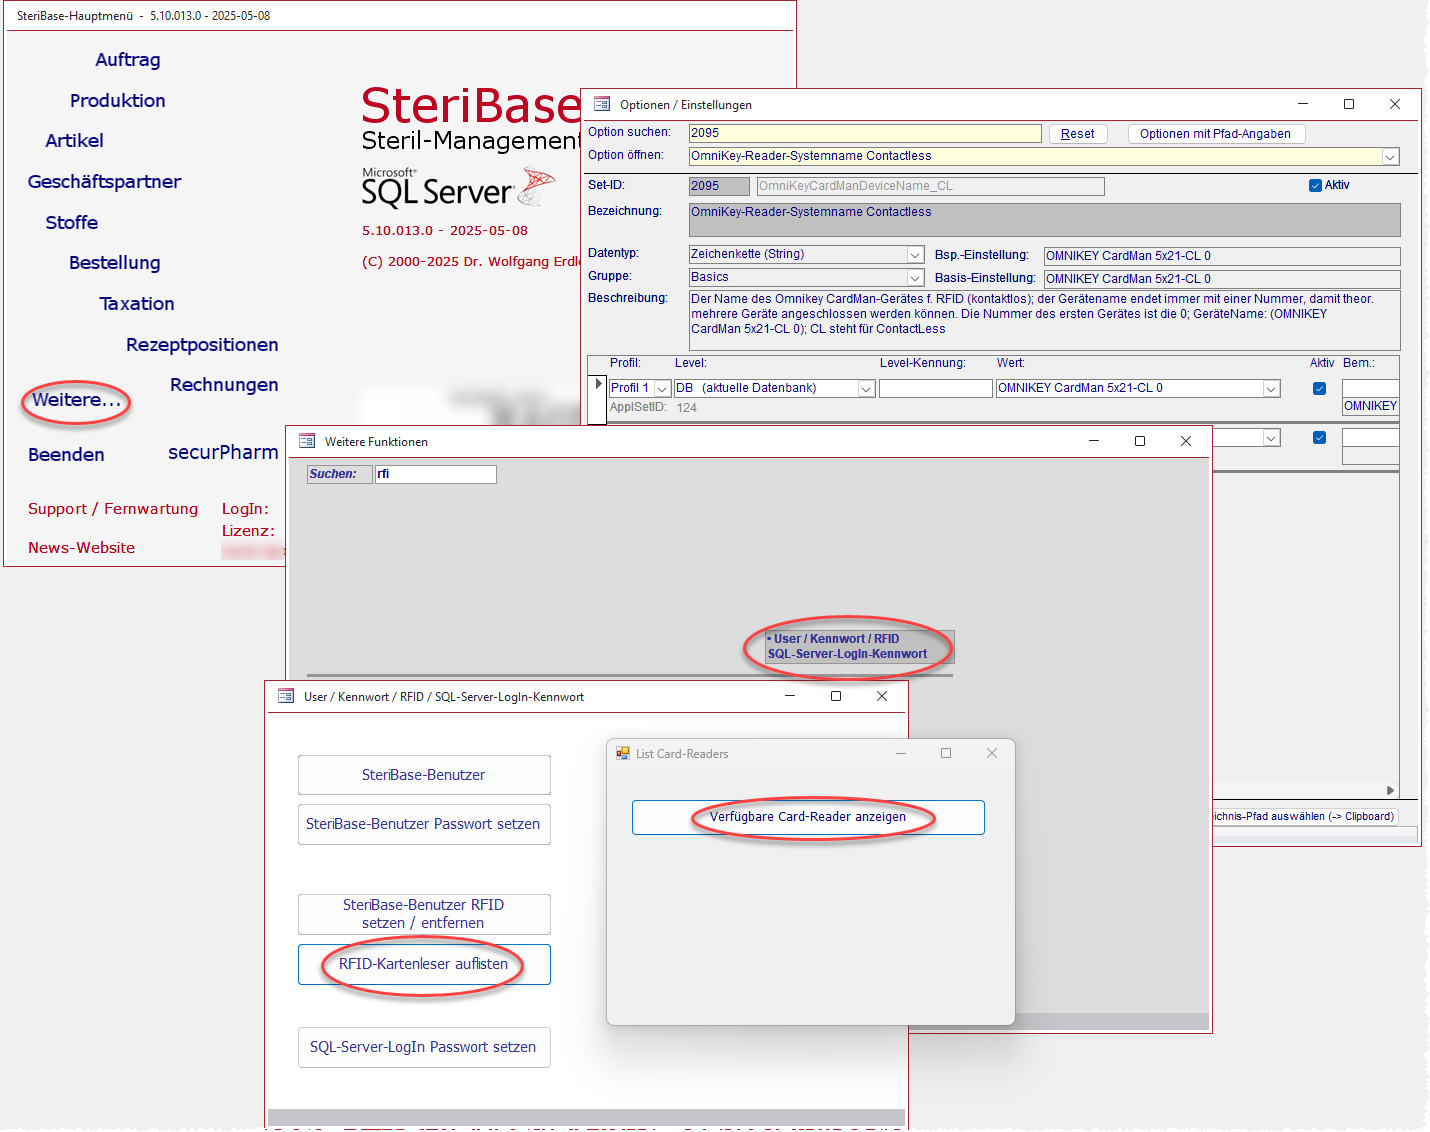Click the Weitere… entry

pyautogui.click(x=76, y=400)
